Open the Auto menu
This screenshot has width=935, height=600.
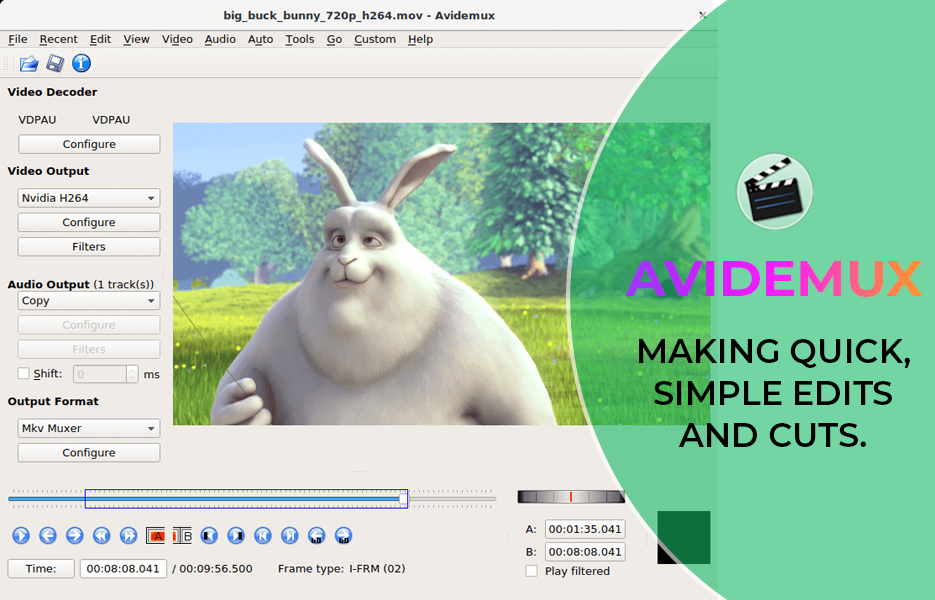coord(261,39)
